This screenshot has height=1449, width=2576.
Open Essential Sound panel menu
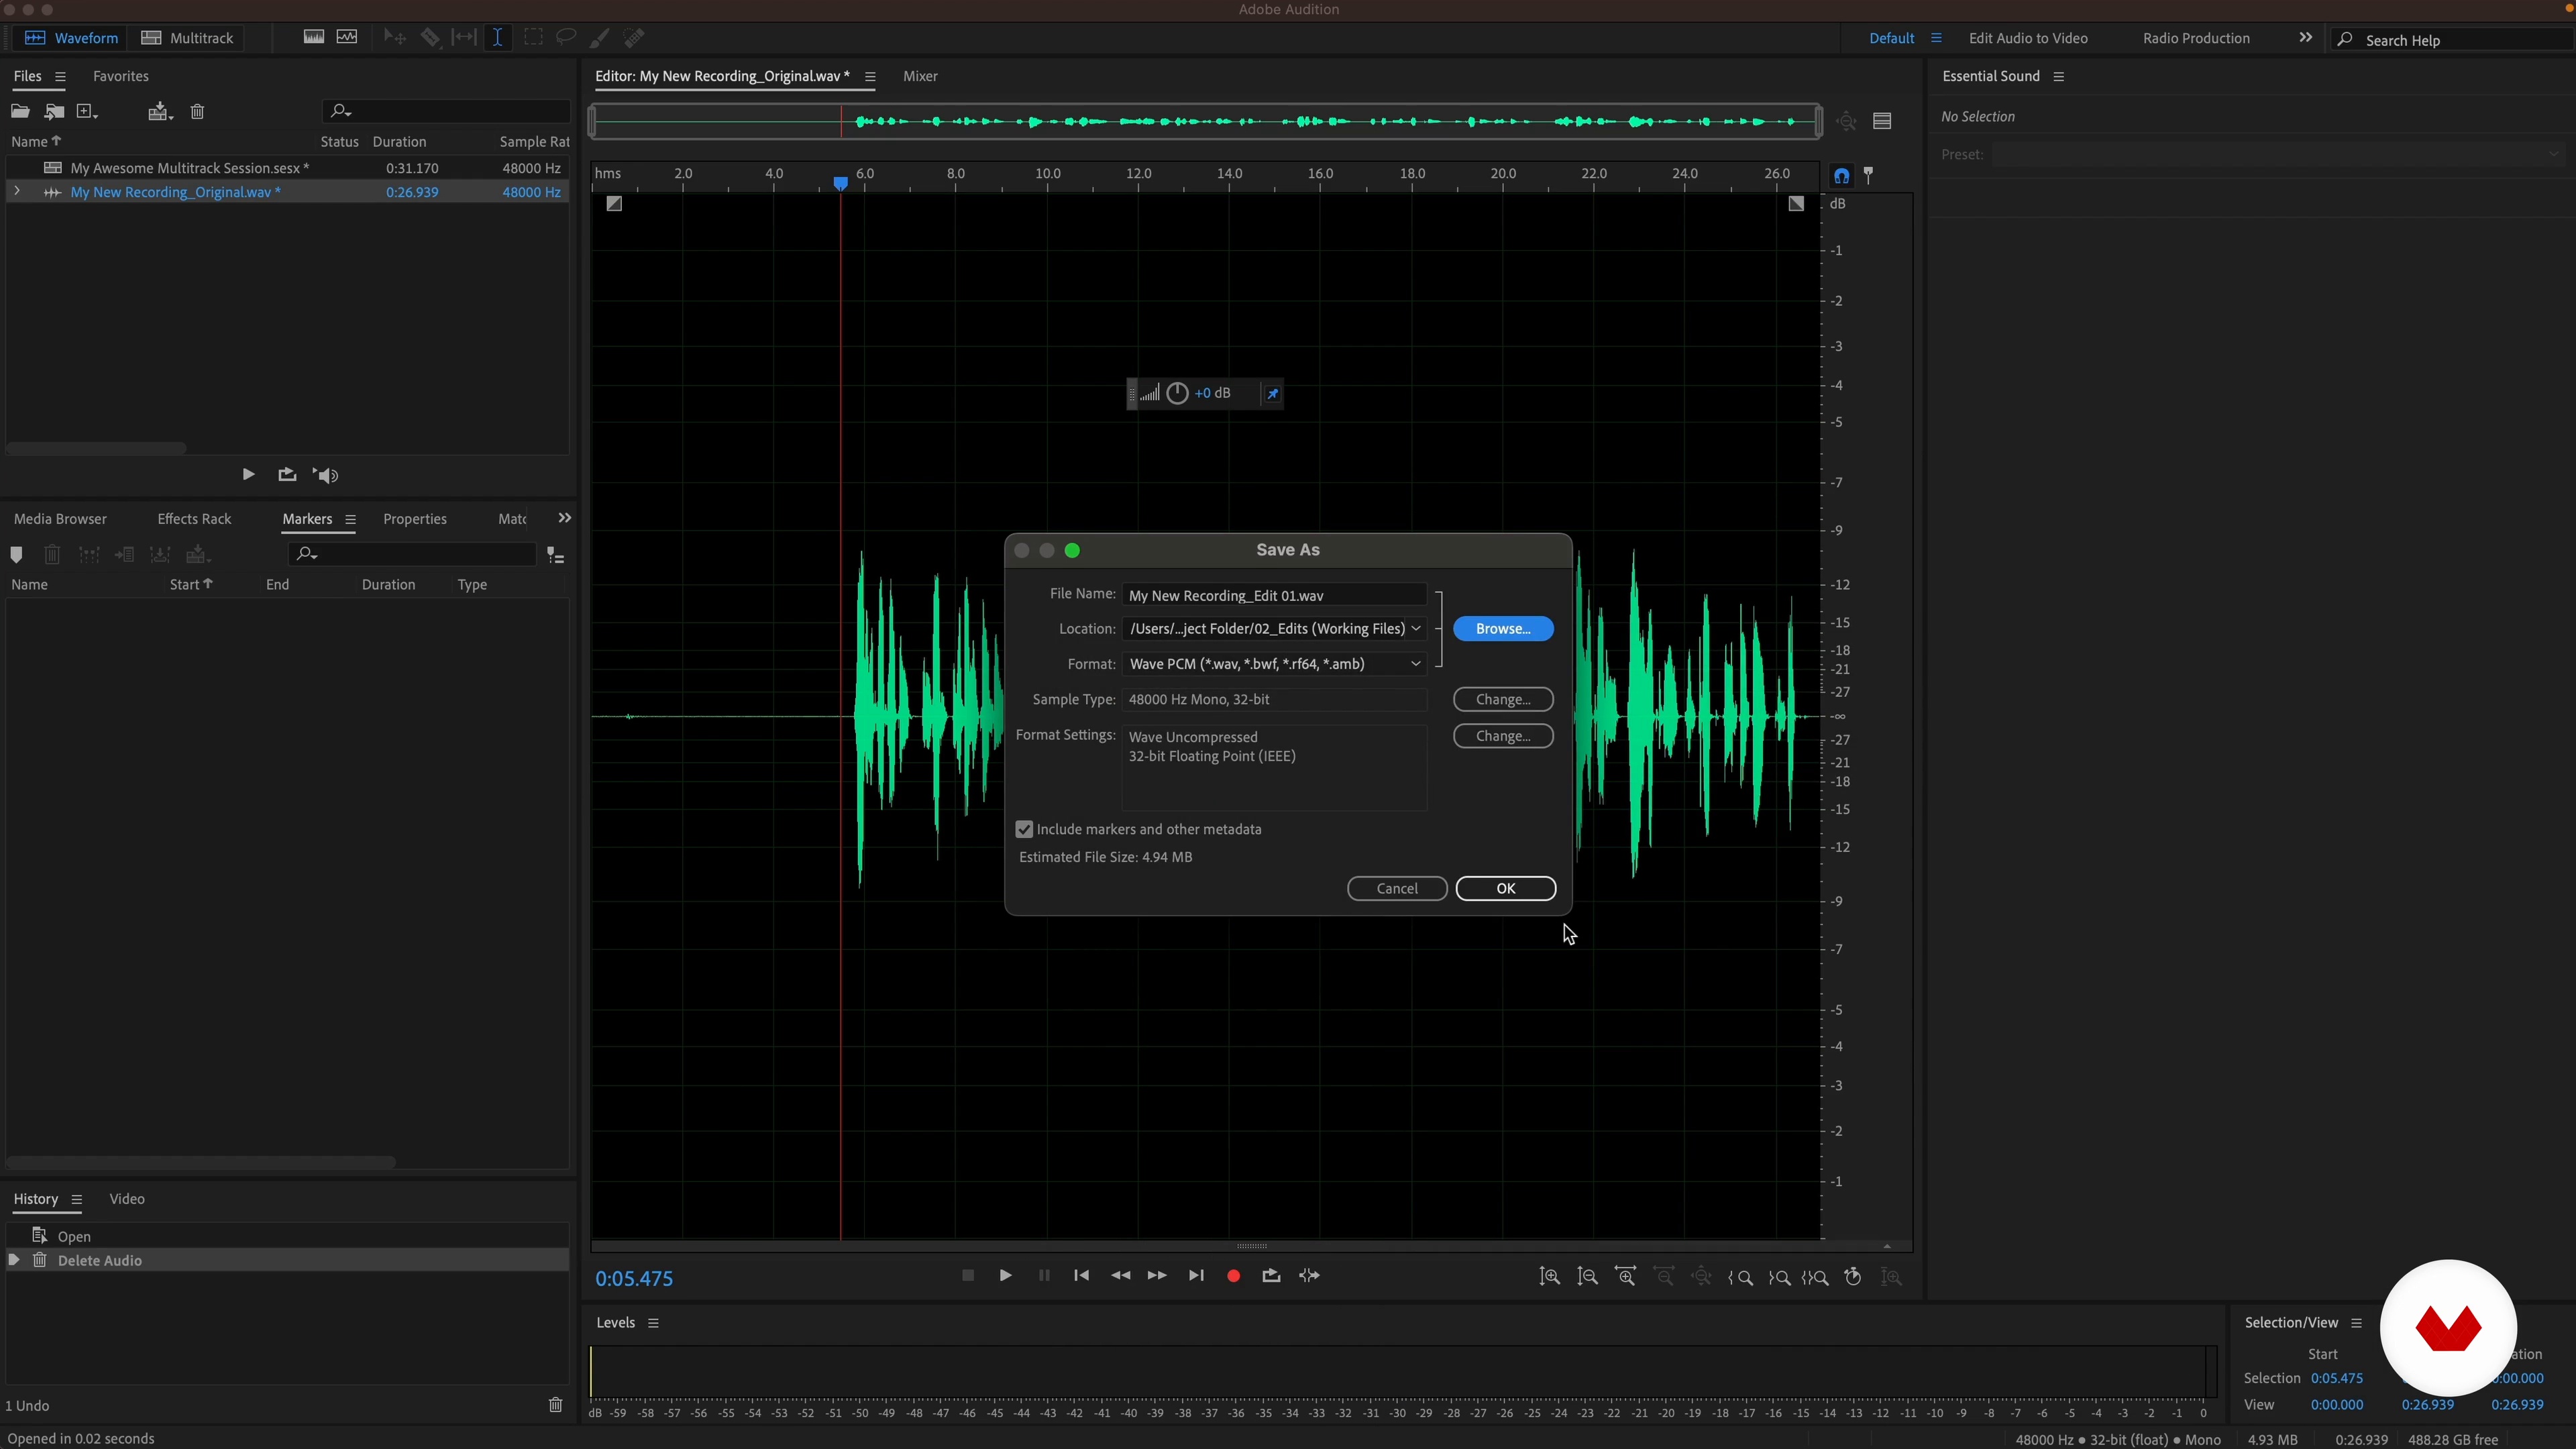2059,76
